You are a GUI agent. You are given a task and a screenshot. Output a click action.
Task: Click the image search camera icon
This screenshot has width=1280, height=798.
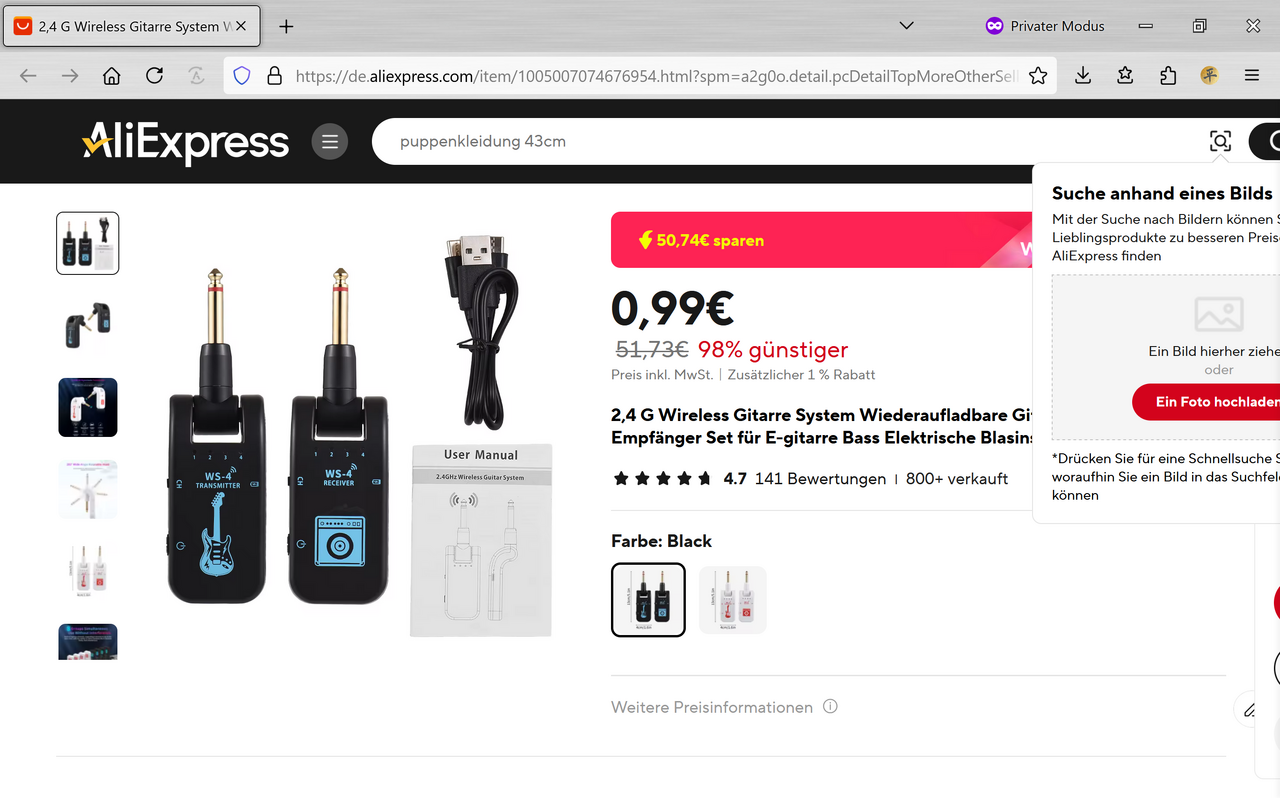1220,141
